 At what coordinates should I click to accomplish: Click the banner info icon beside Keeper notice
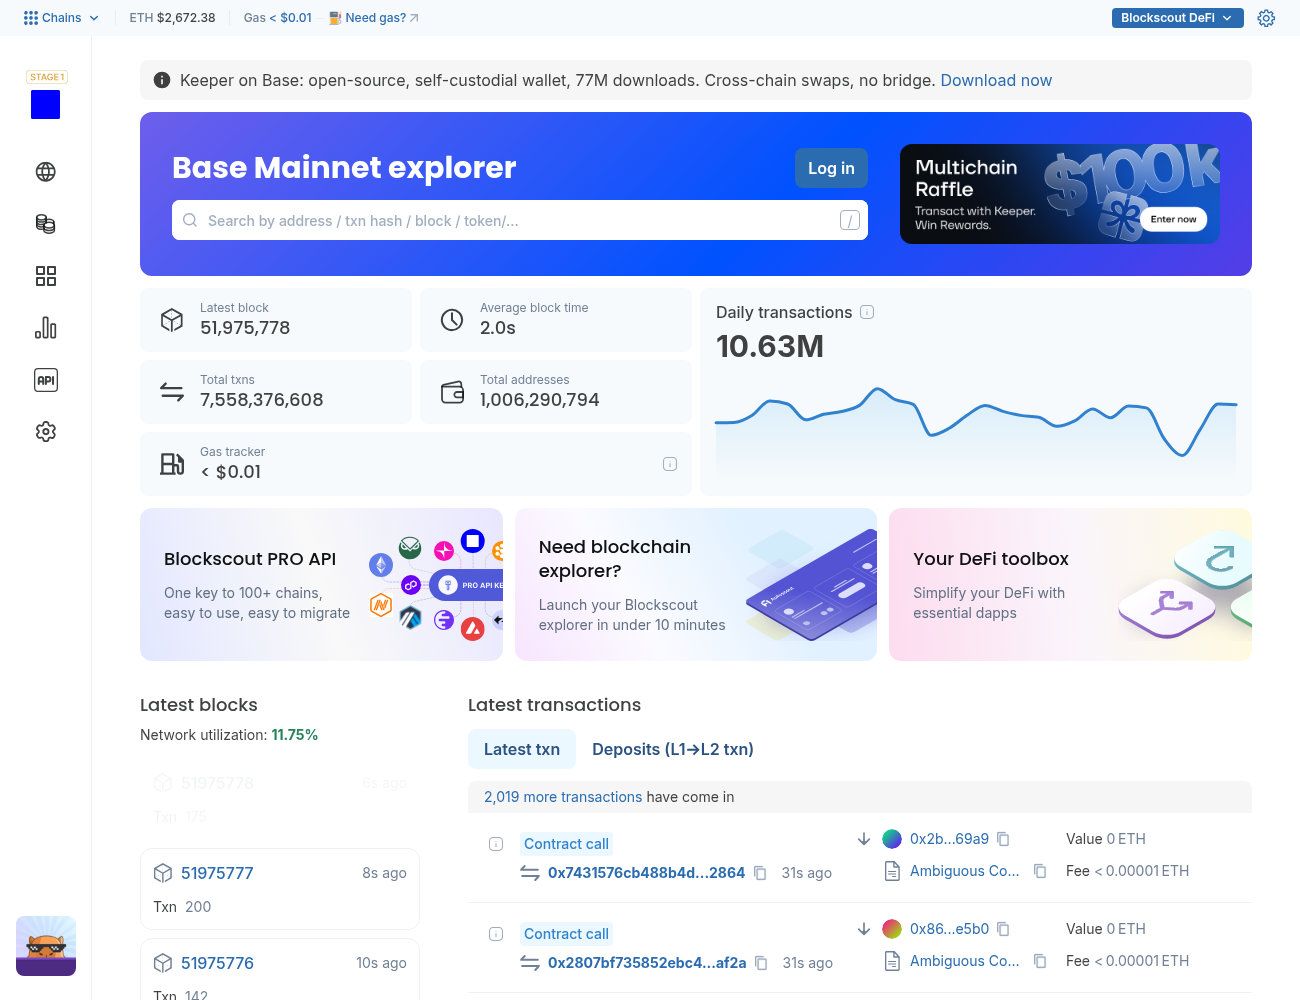point(162,80)
